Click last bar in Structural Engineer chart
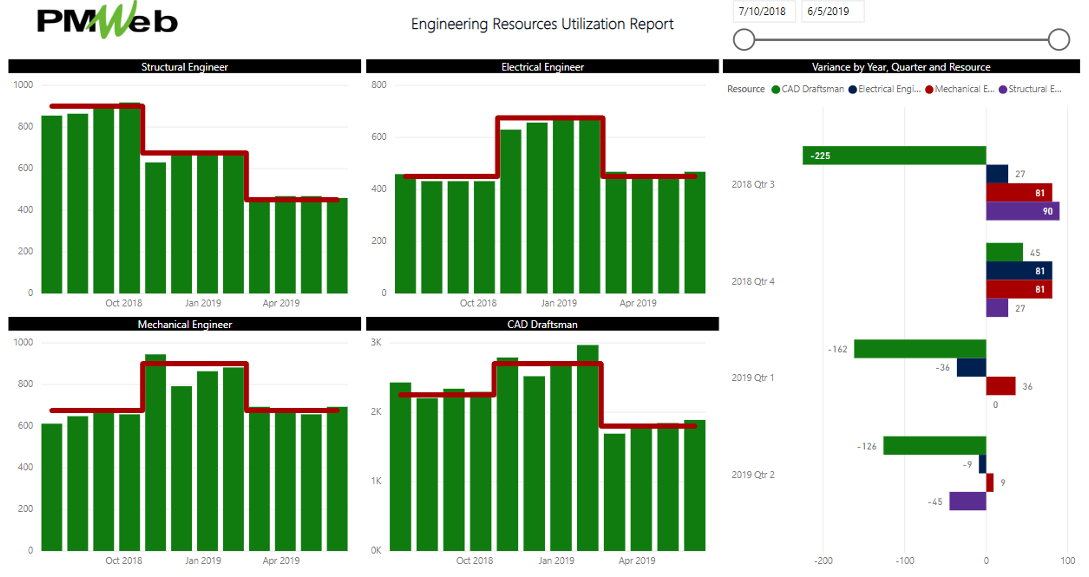The image size is (1089, 577). click(338, 246)
